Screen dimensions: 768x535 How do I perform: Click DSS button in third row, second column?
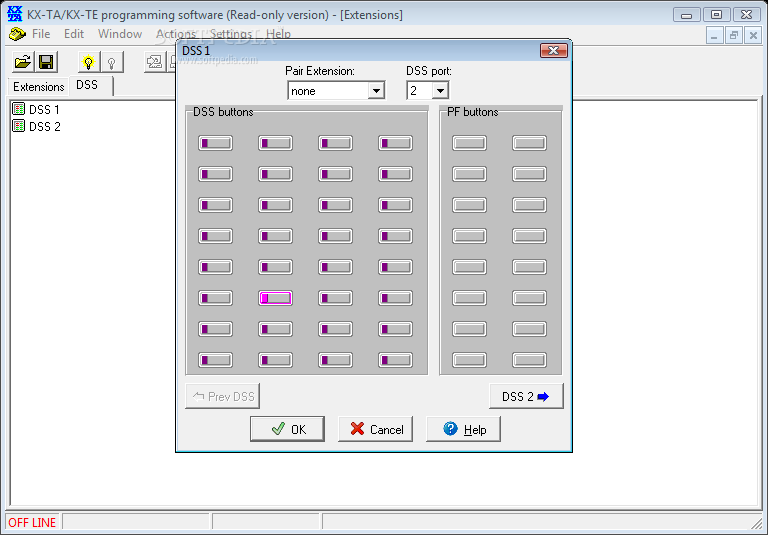[275, 205]
